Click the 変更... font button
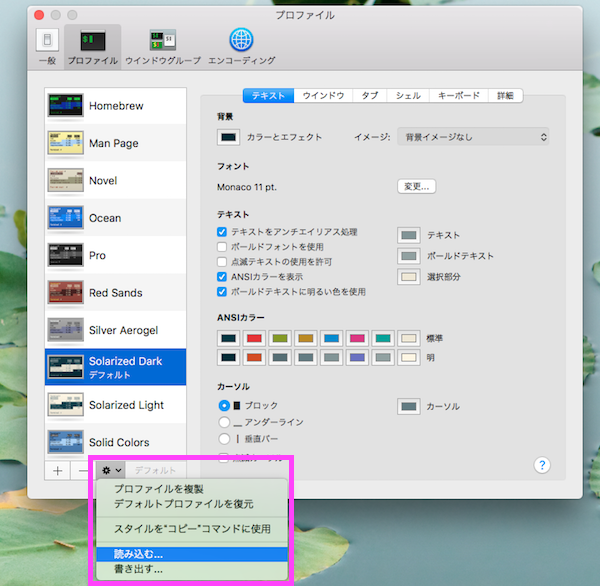The image size is (600, 586). click(416, 186)
